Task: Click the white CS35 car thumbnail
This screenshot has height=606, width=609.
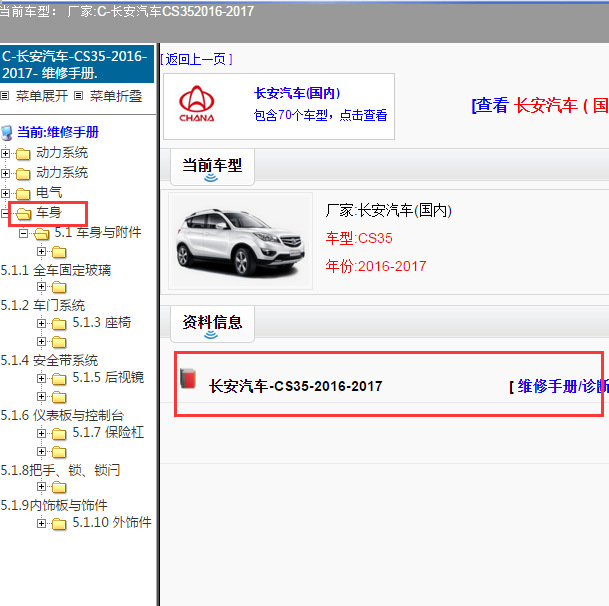Action: tap(240, 241)
